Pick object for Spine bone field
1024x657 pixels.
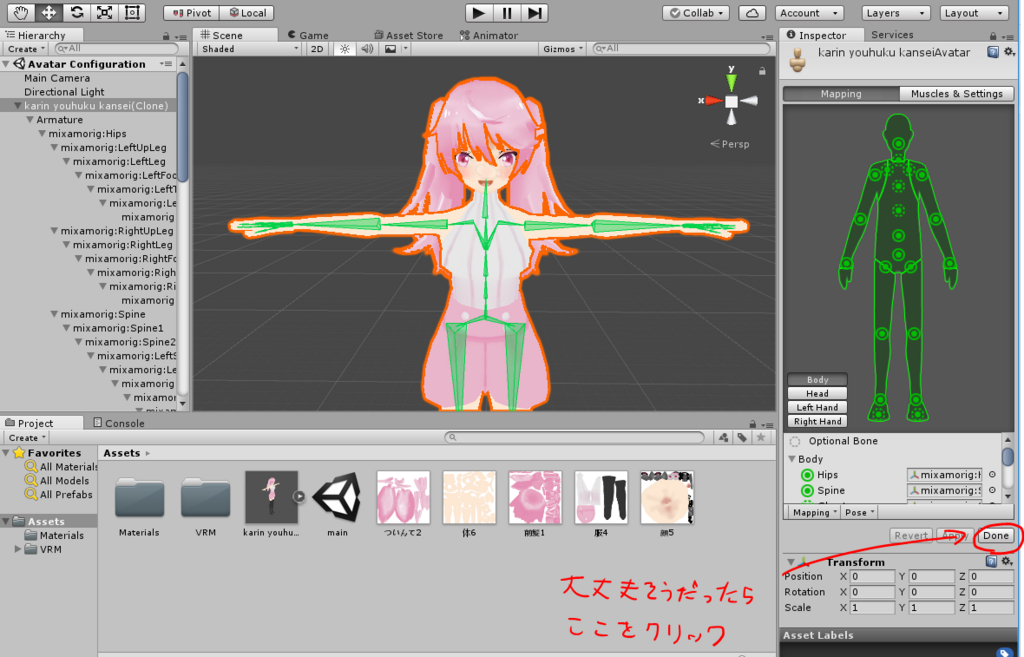[992, 490]
